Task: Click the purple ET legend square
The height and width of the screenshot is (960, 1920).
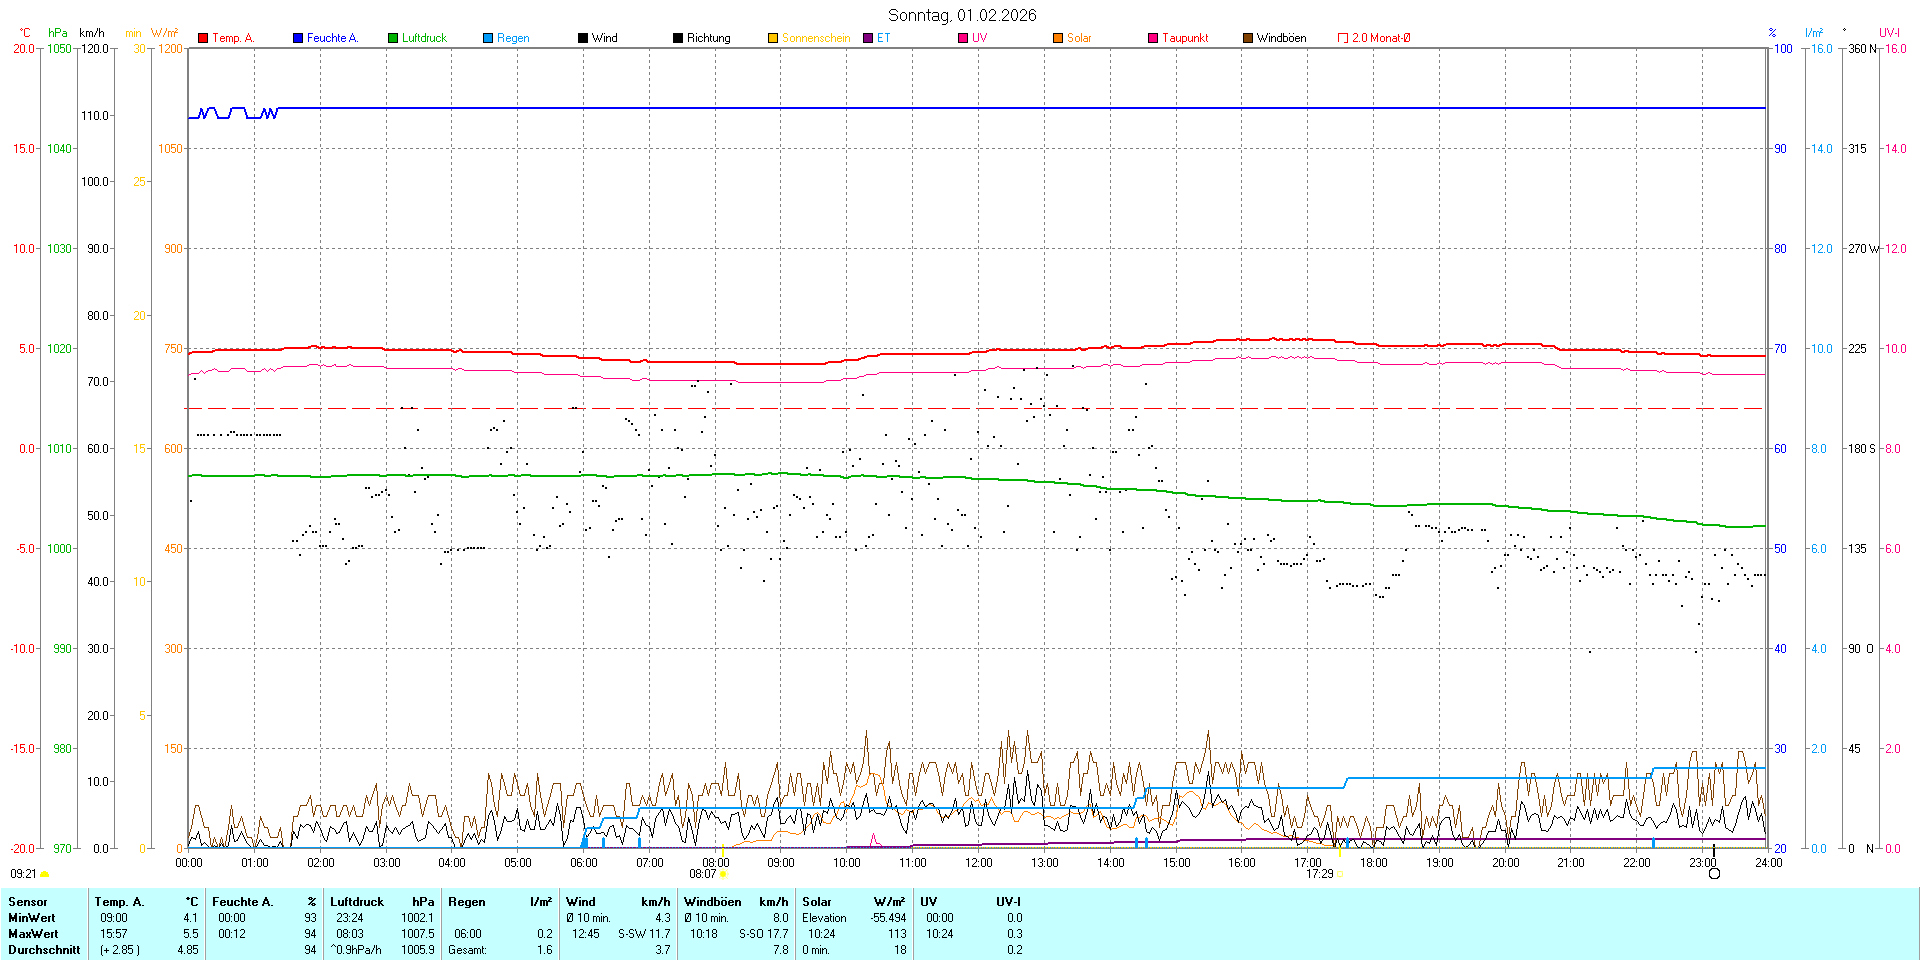Action: tap(868, 38)
